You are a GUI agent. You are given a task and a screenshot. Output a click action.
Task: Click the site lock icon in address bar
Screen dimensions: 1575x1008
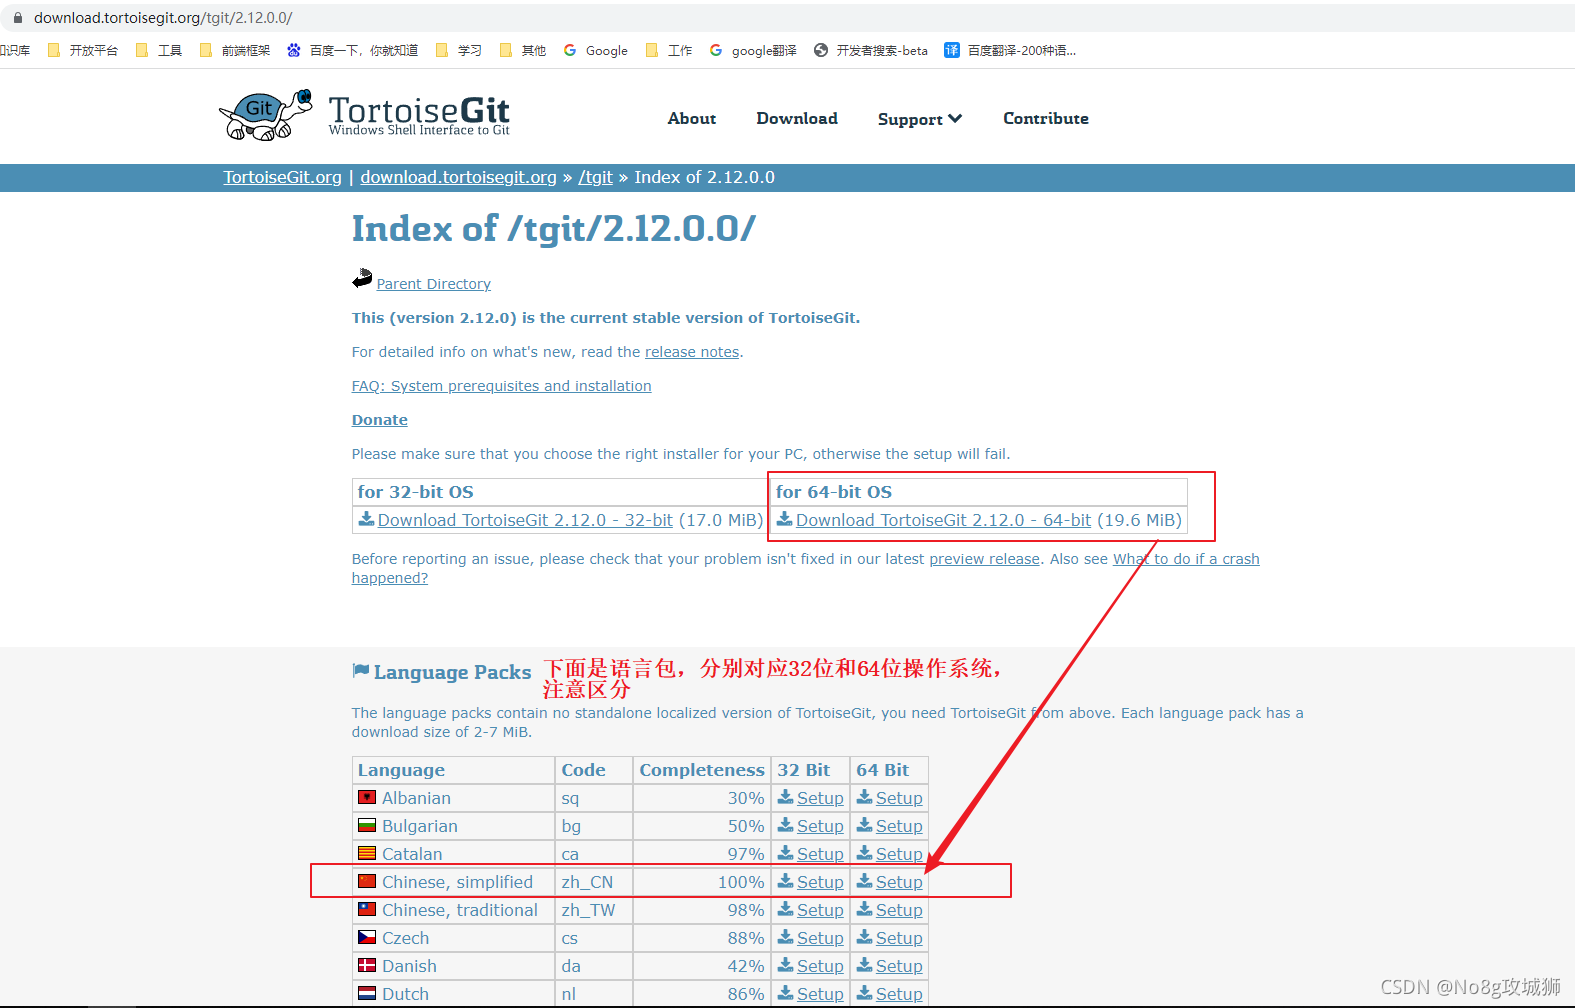[x=17, y=18]
